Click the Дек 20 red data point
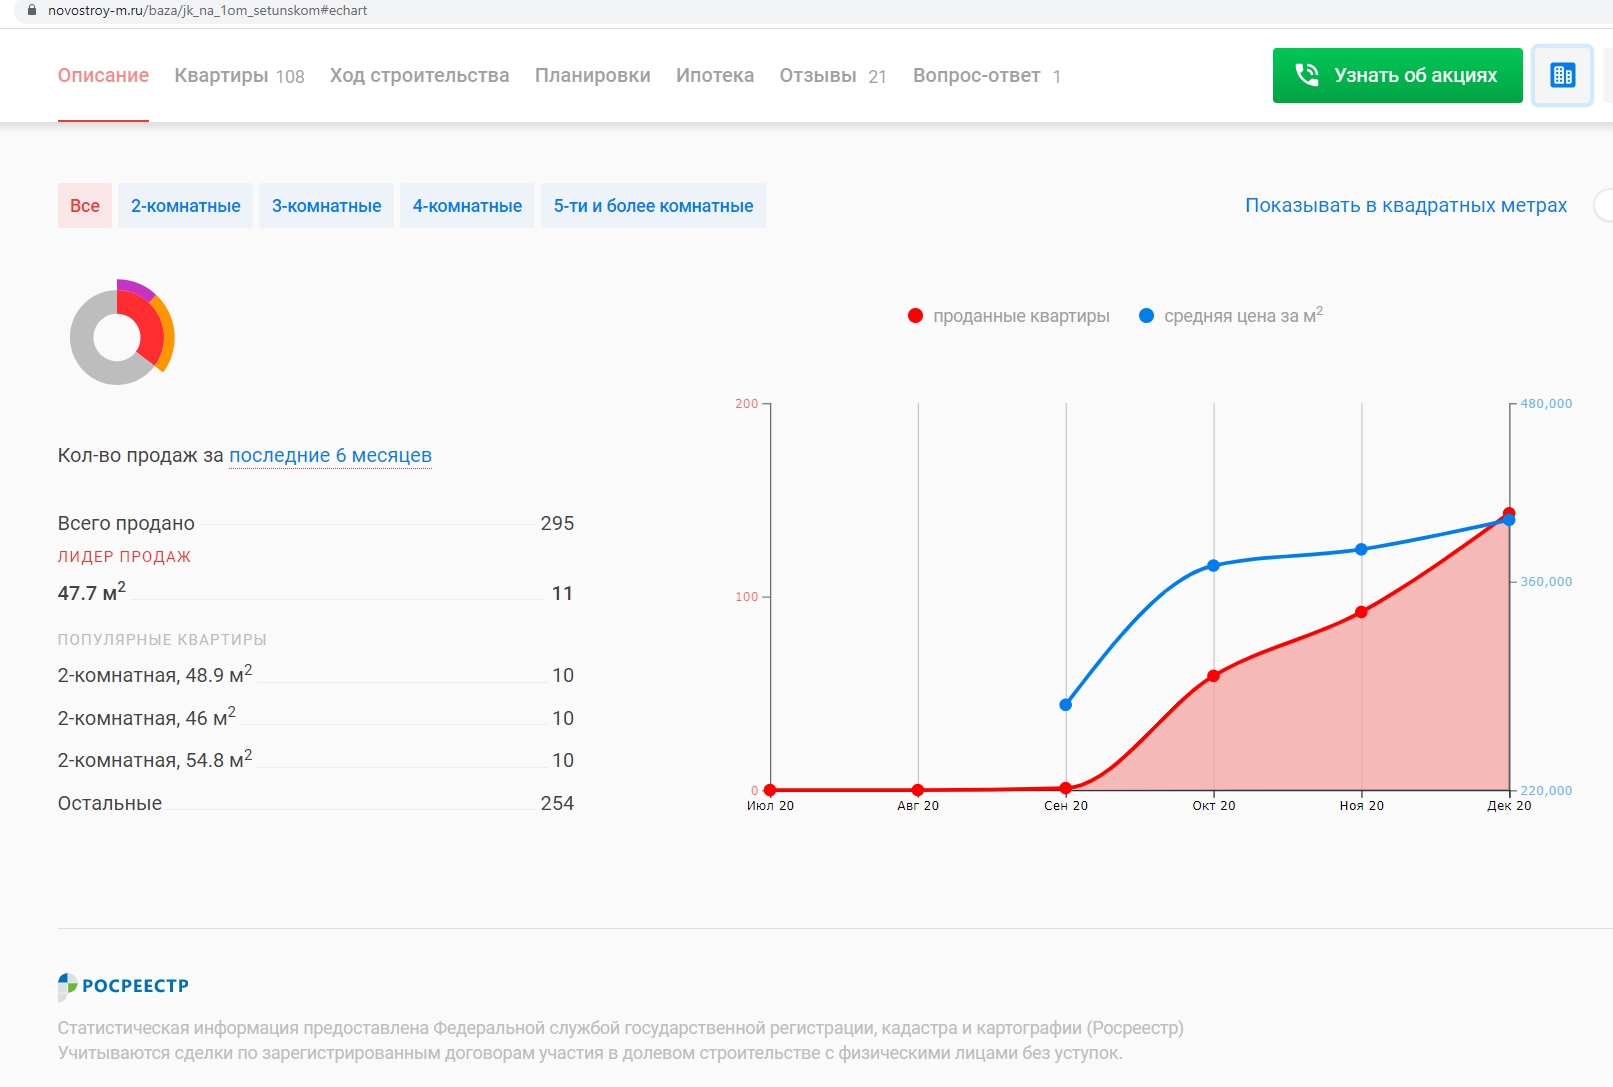This screenshot has height=1087, width=1613. (1509, 513)
